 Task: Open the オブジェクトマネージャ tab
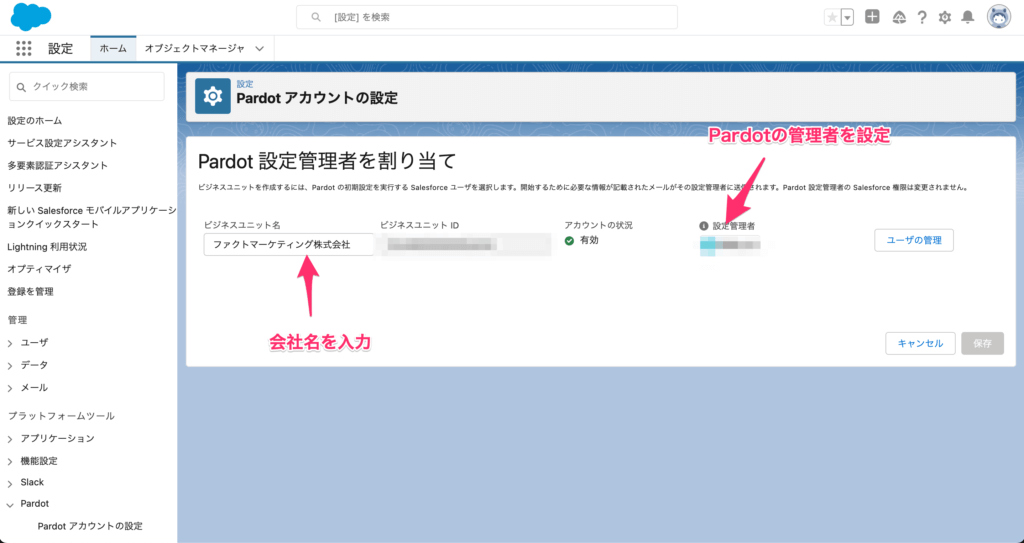point(194,48)
